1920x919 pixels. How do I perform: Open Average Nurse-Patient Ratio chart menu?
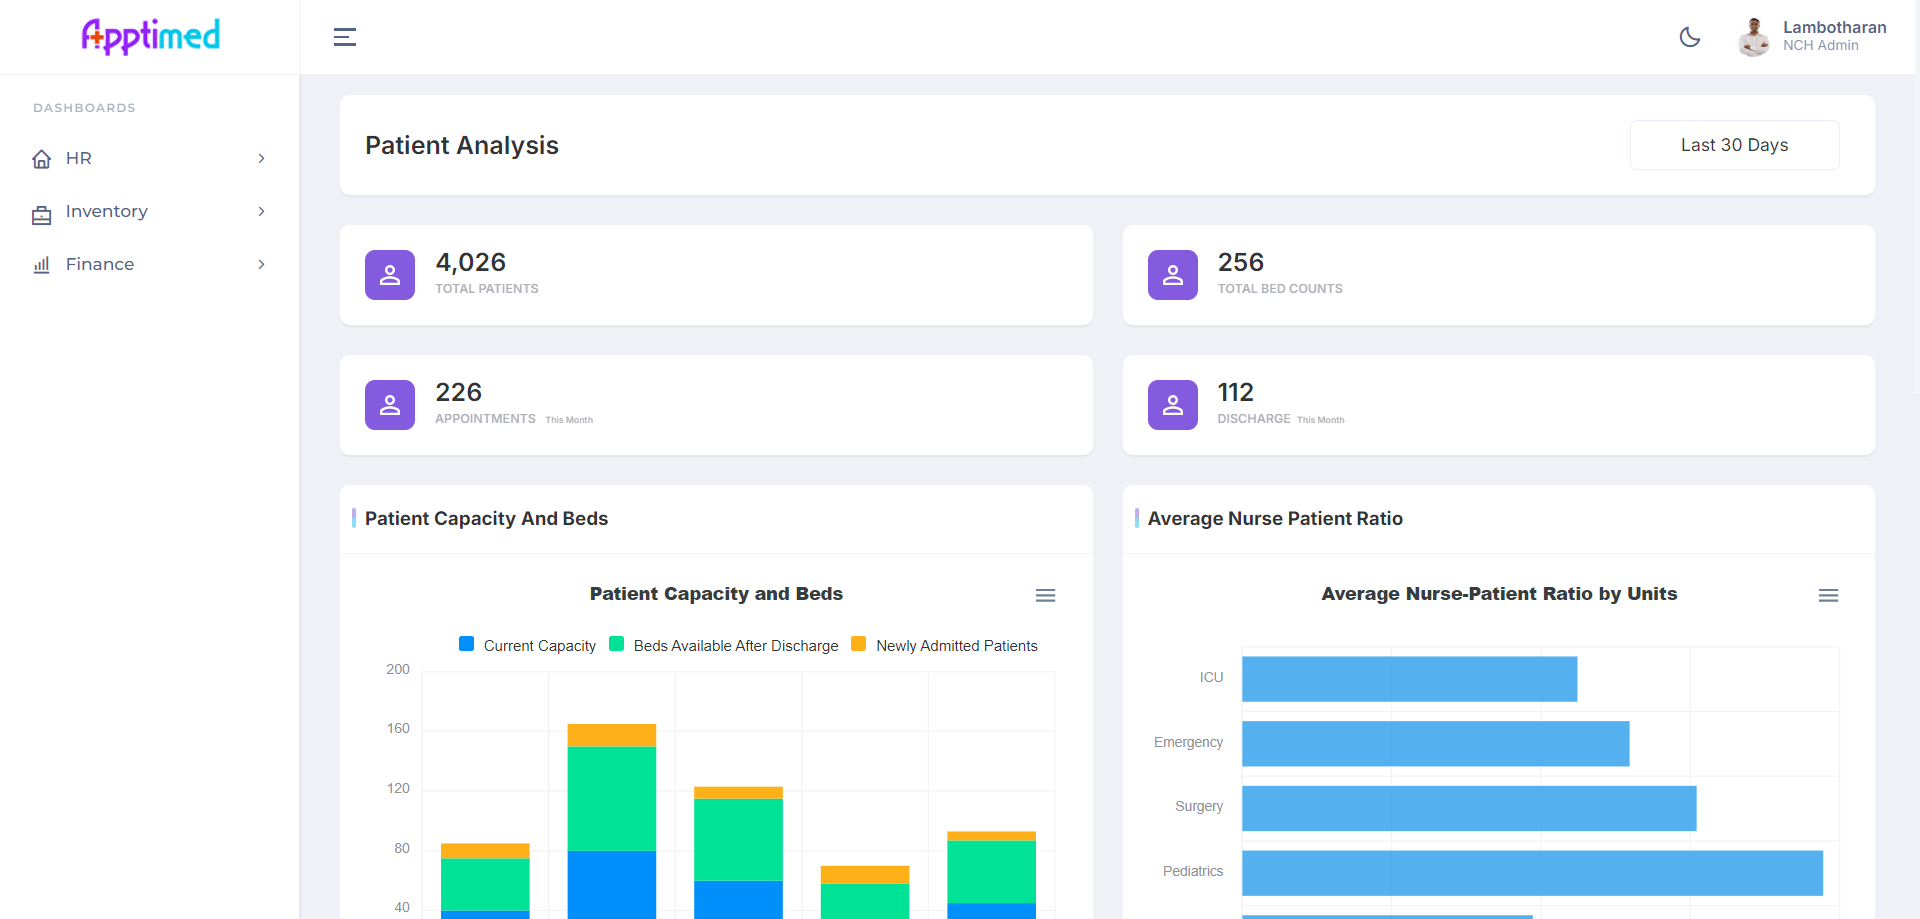1828,595
